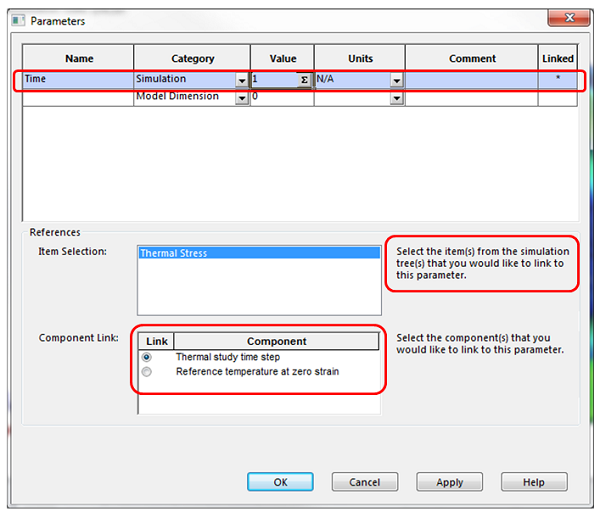Click the Comment cell of the Time row
Screen dimensions: 600x517
click(x=471, y=79)
